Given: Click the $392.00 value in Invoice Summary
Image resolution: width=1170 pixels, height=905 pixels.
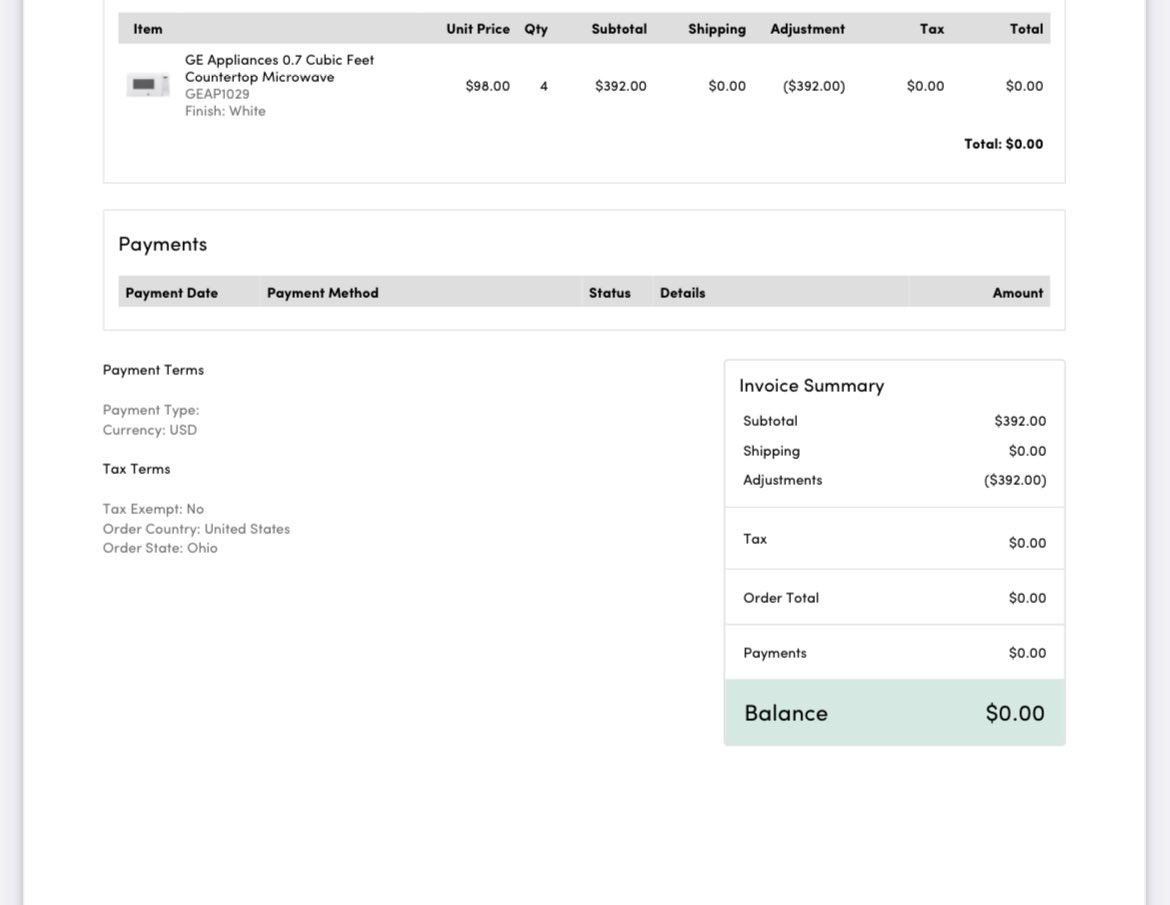Looking at the screenshot, I should (x=1019, y=421).
